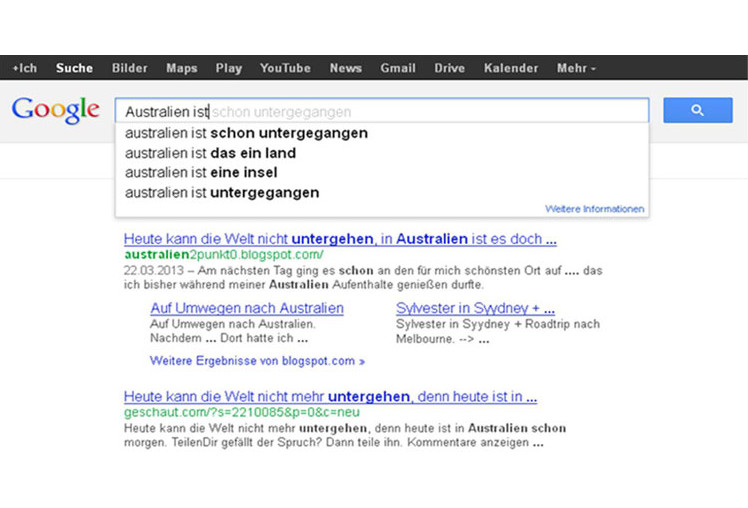Image resolution: width=748 pixels, height=508 pixels.
Task: Choose the last suggestion 'australien ist untergegangen'
Action: coord(382,193)
